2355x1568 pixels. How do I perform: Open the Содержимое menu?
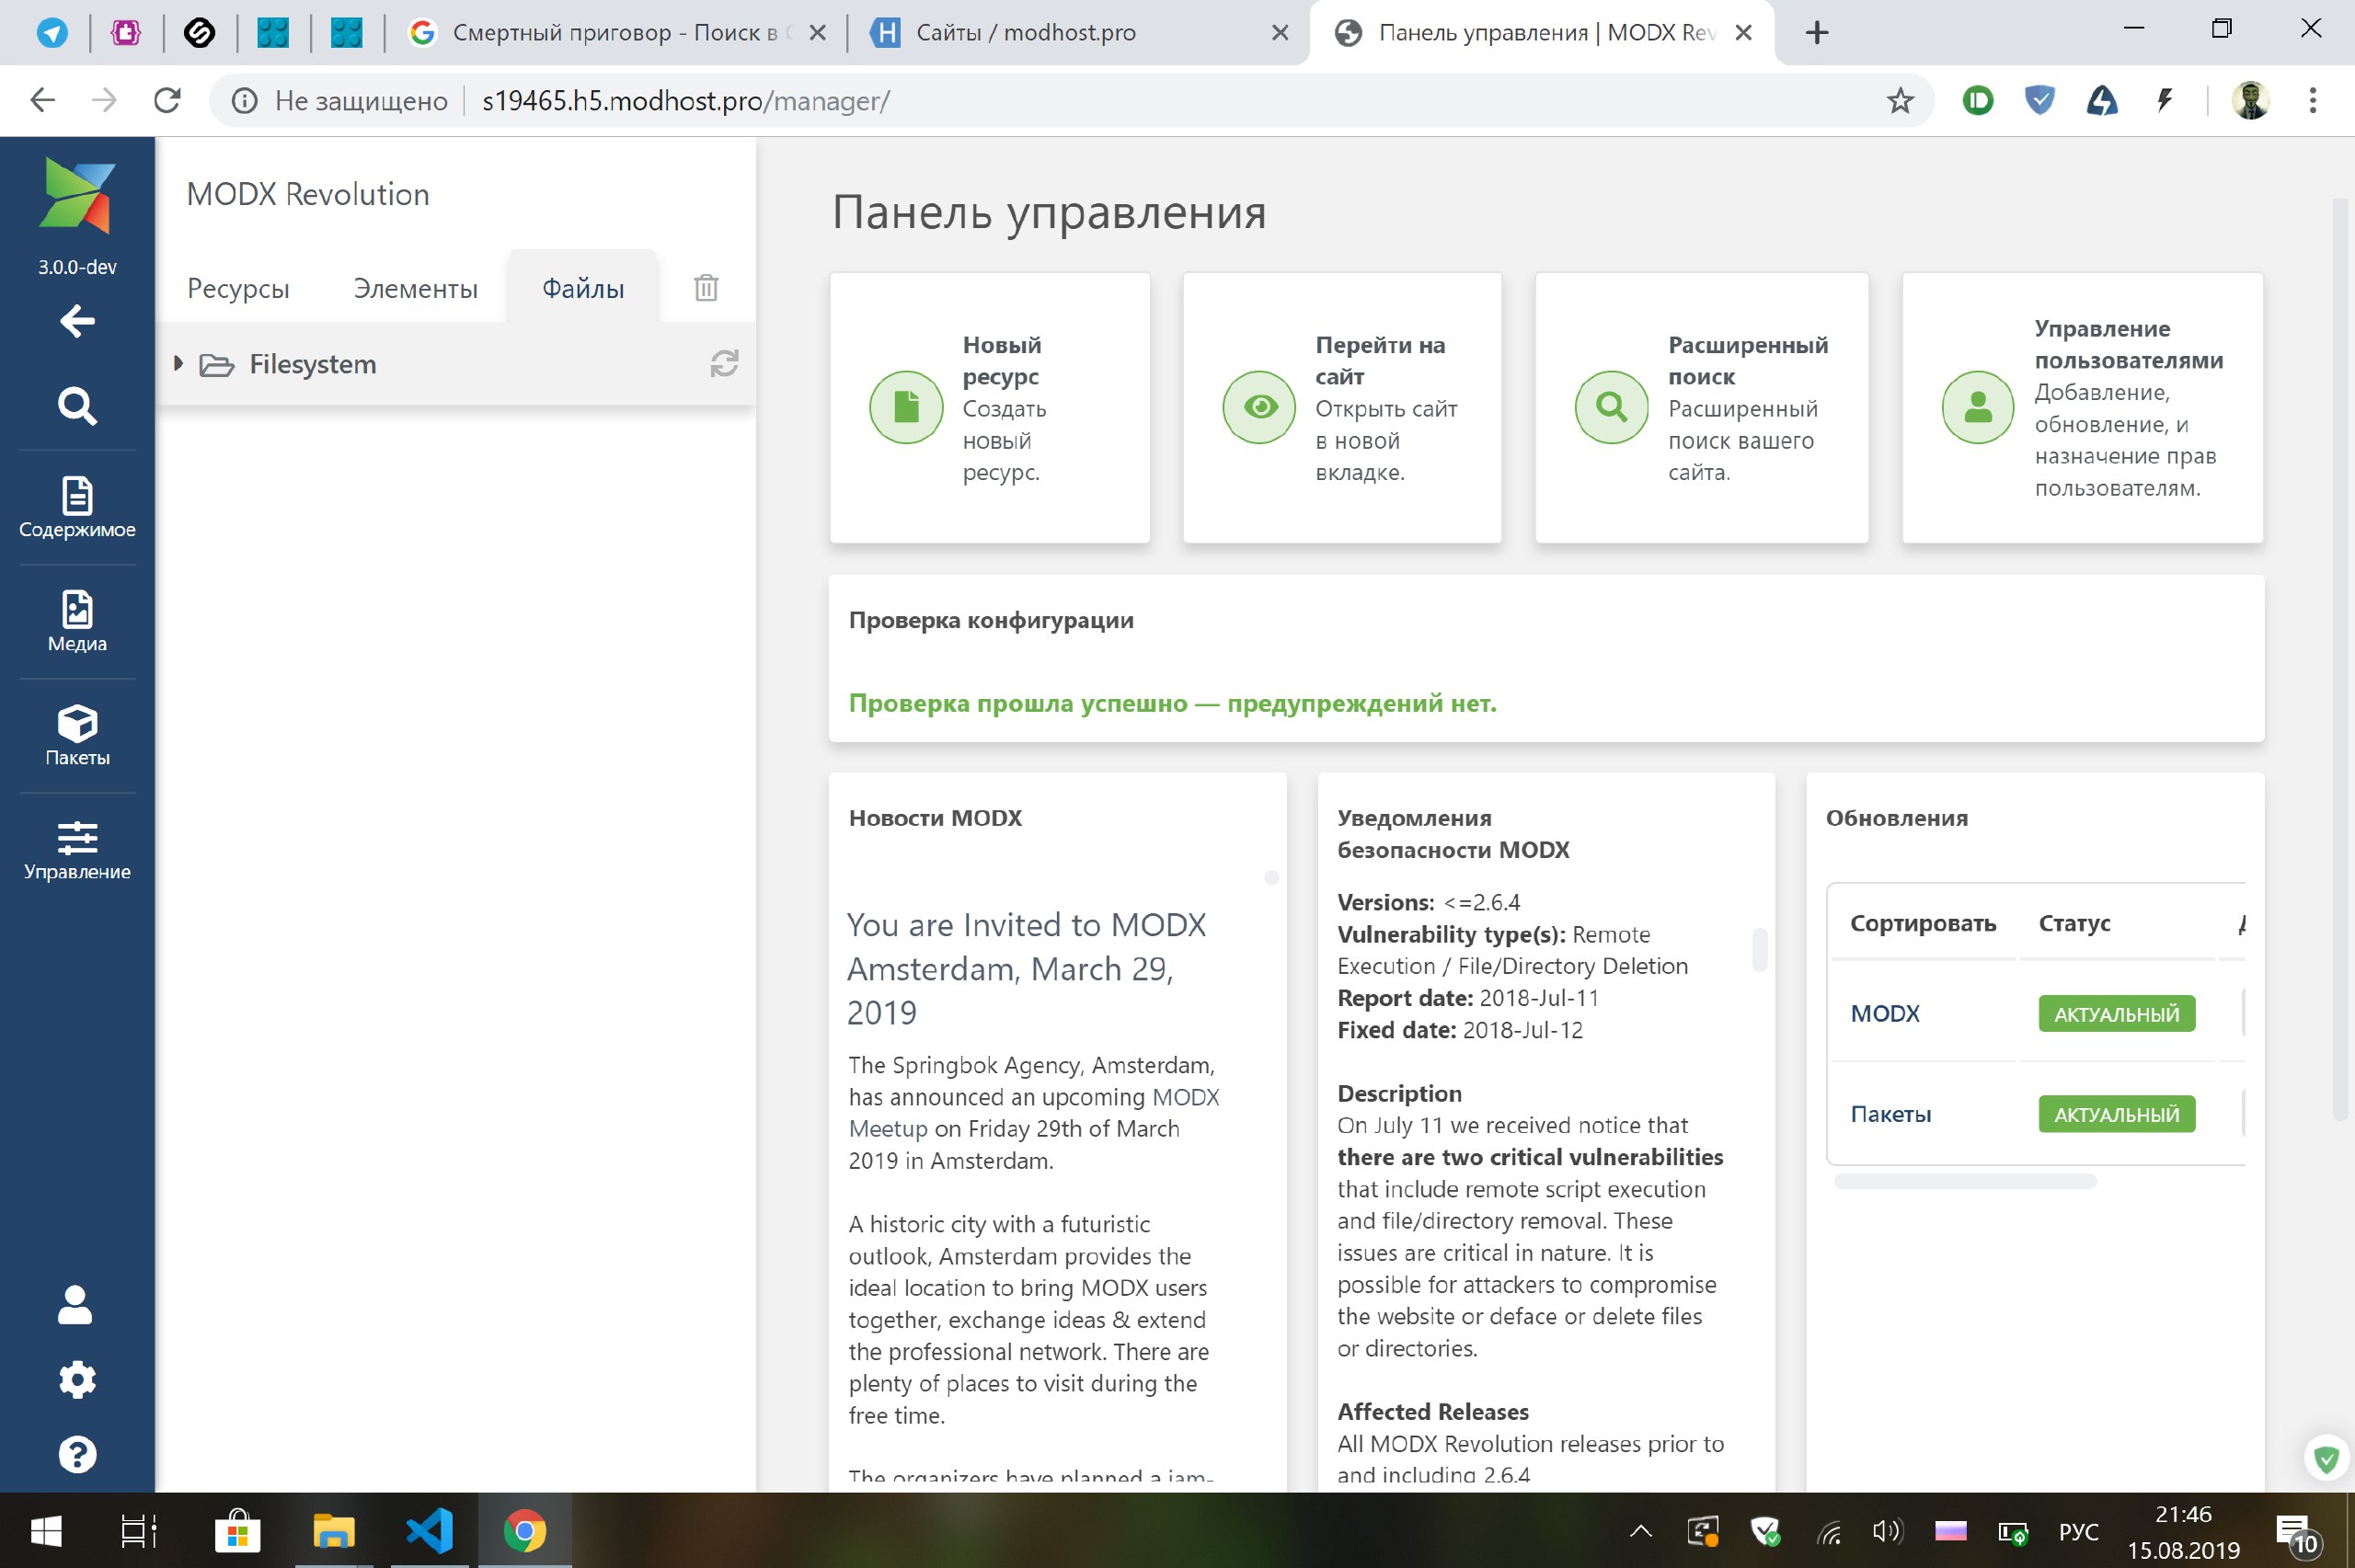point(77,507)
